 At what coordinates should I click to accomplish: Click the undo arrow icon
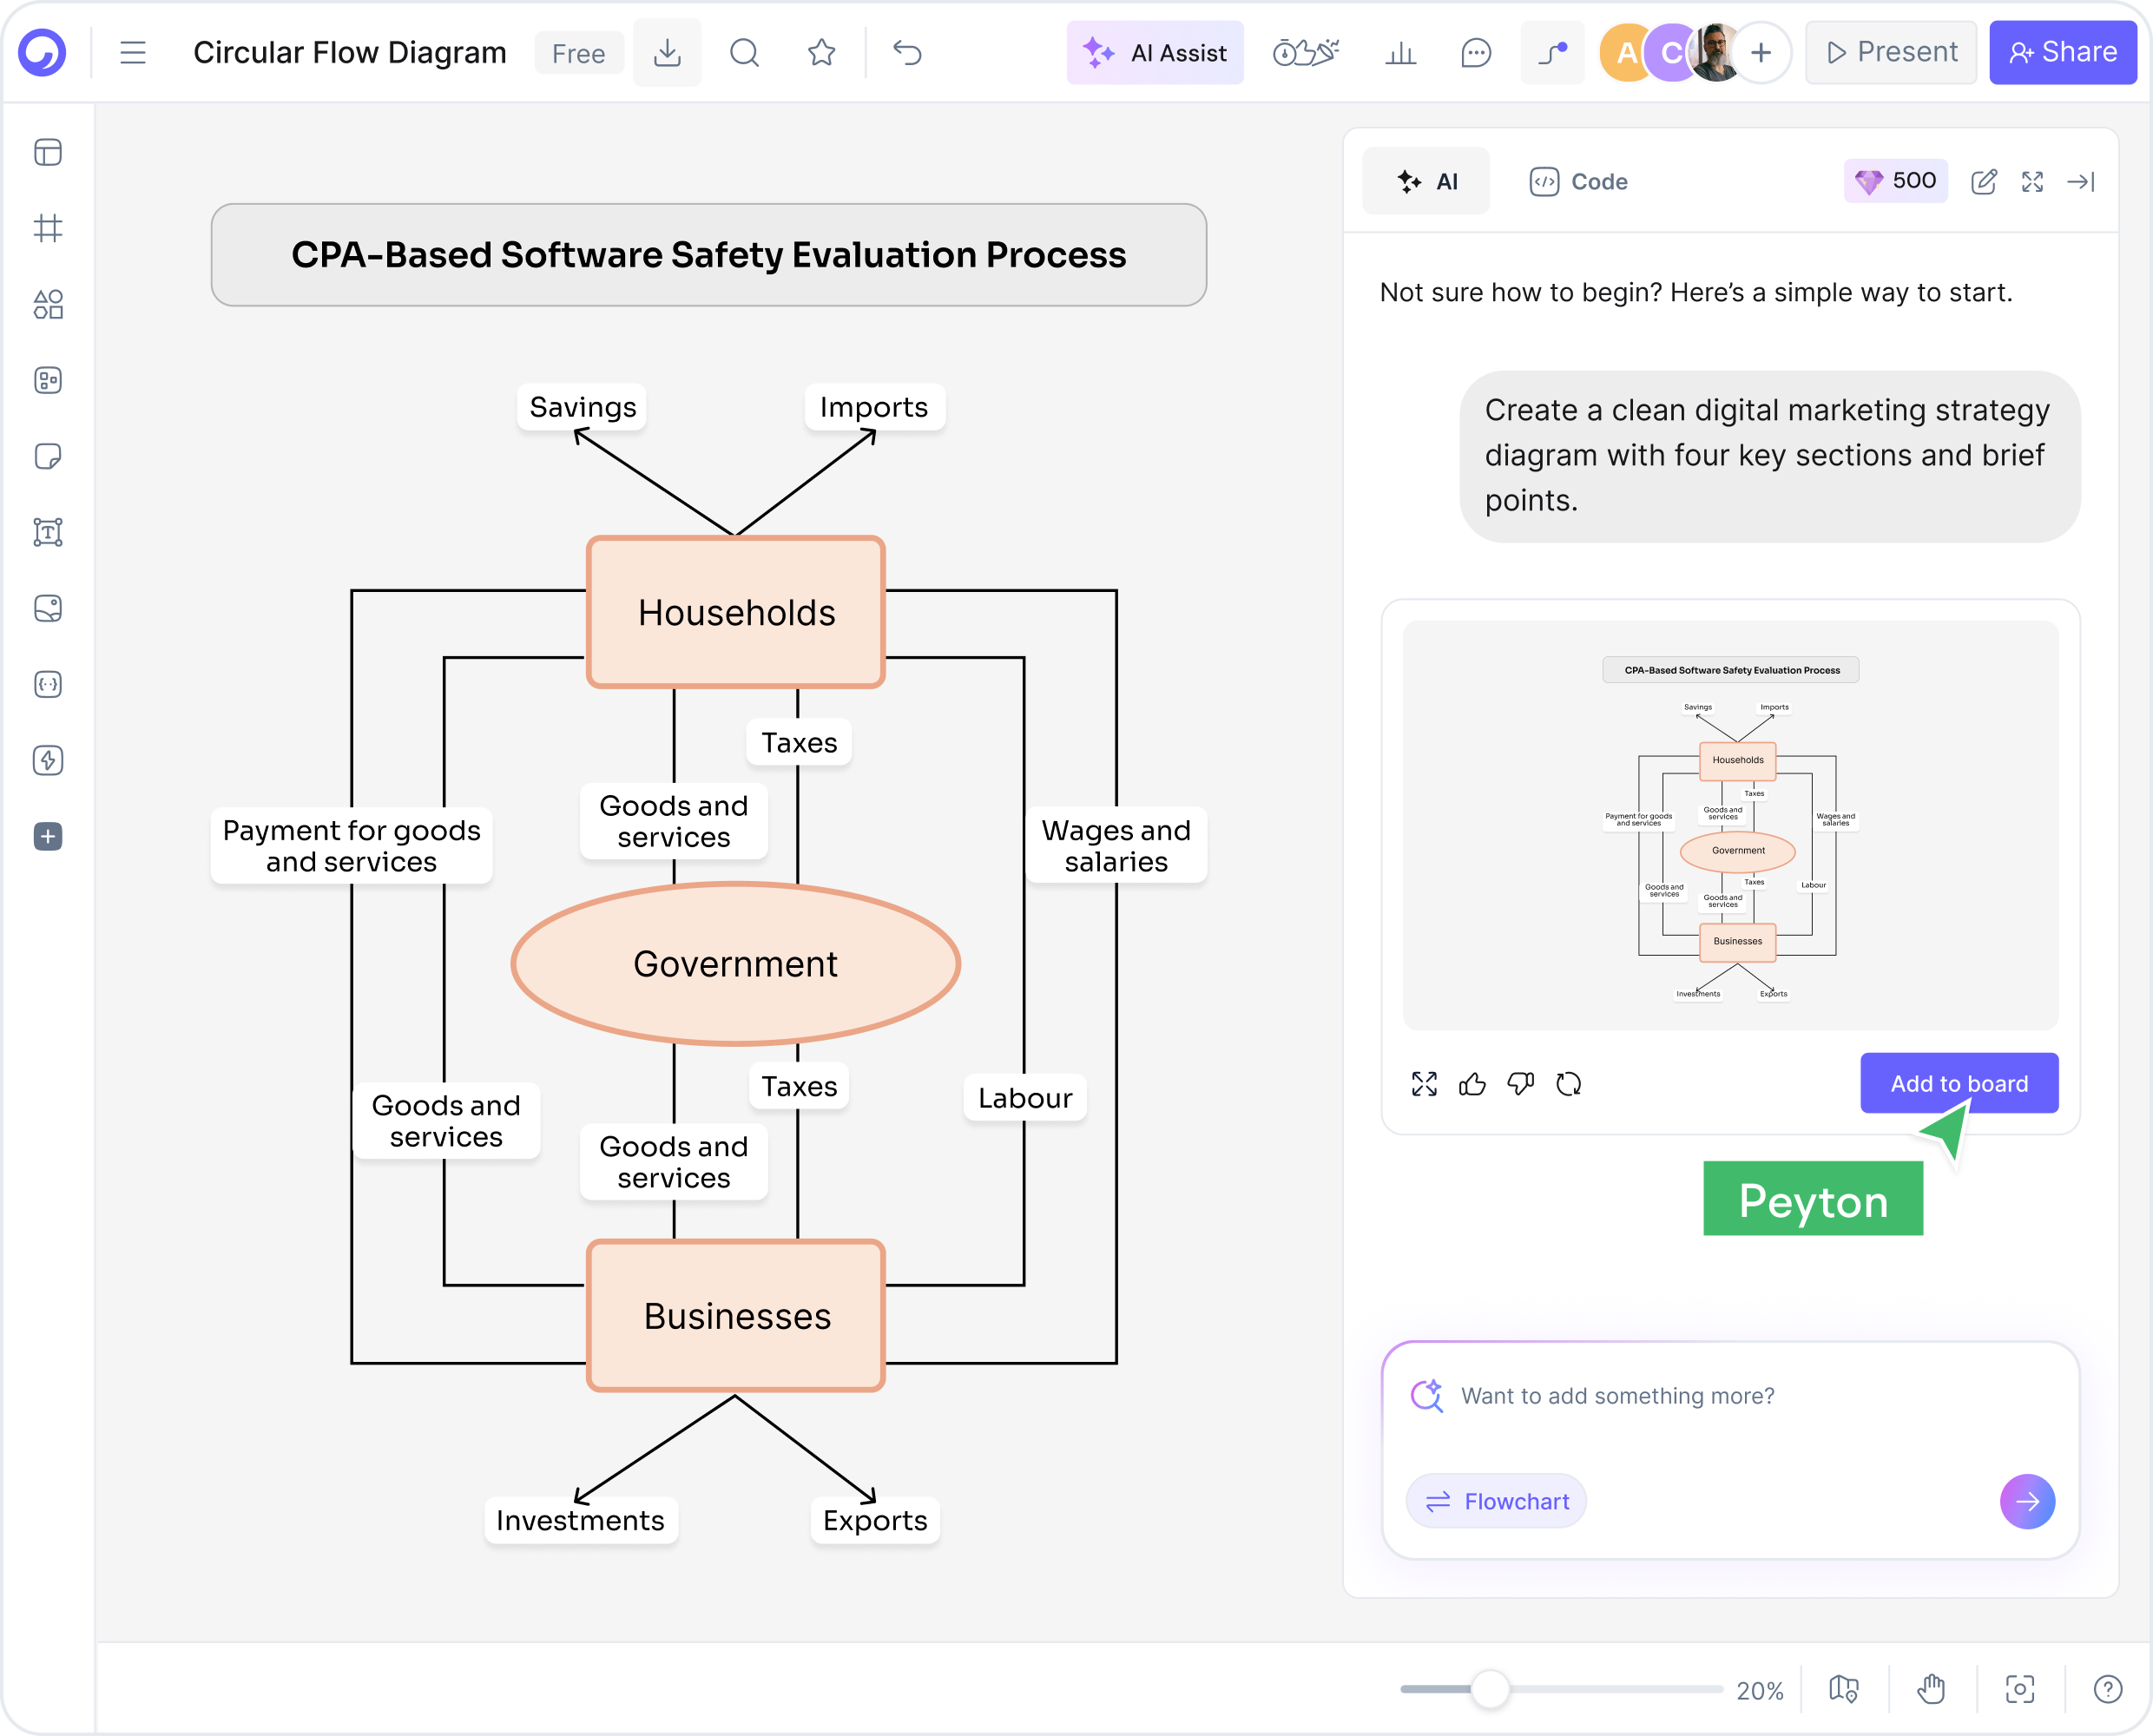coord(907,53)
